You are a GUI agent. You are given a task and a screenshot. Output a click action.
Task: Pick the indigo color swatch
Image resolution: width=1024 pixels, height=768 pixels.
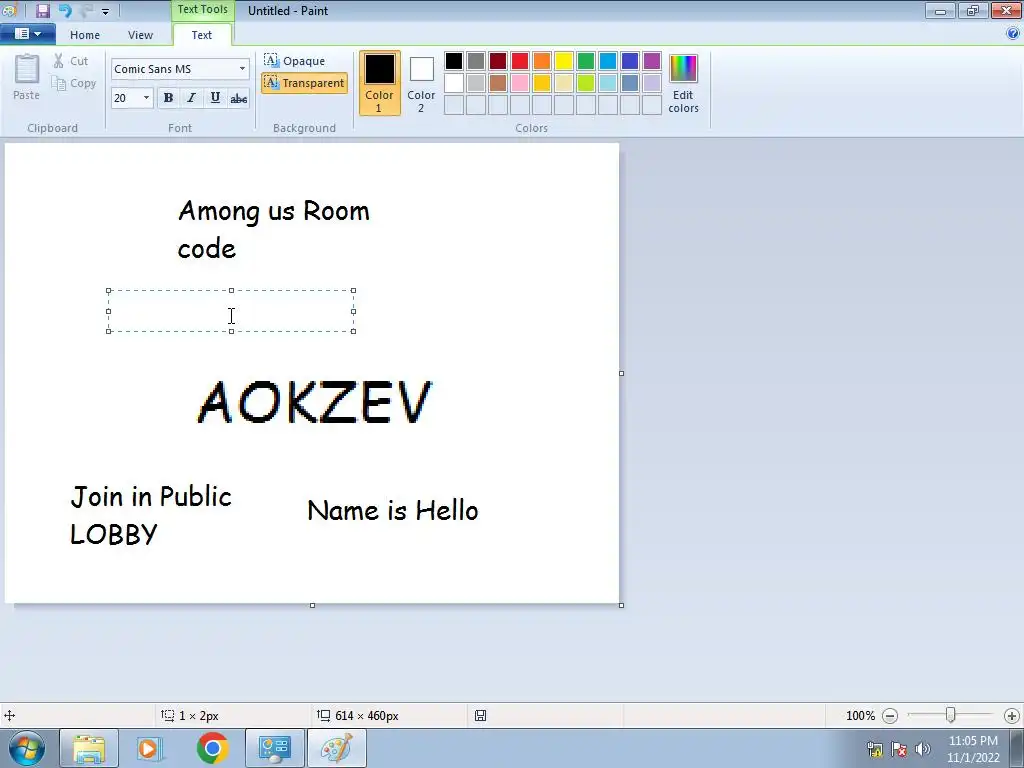[630, 61]
